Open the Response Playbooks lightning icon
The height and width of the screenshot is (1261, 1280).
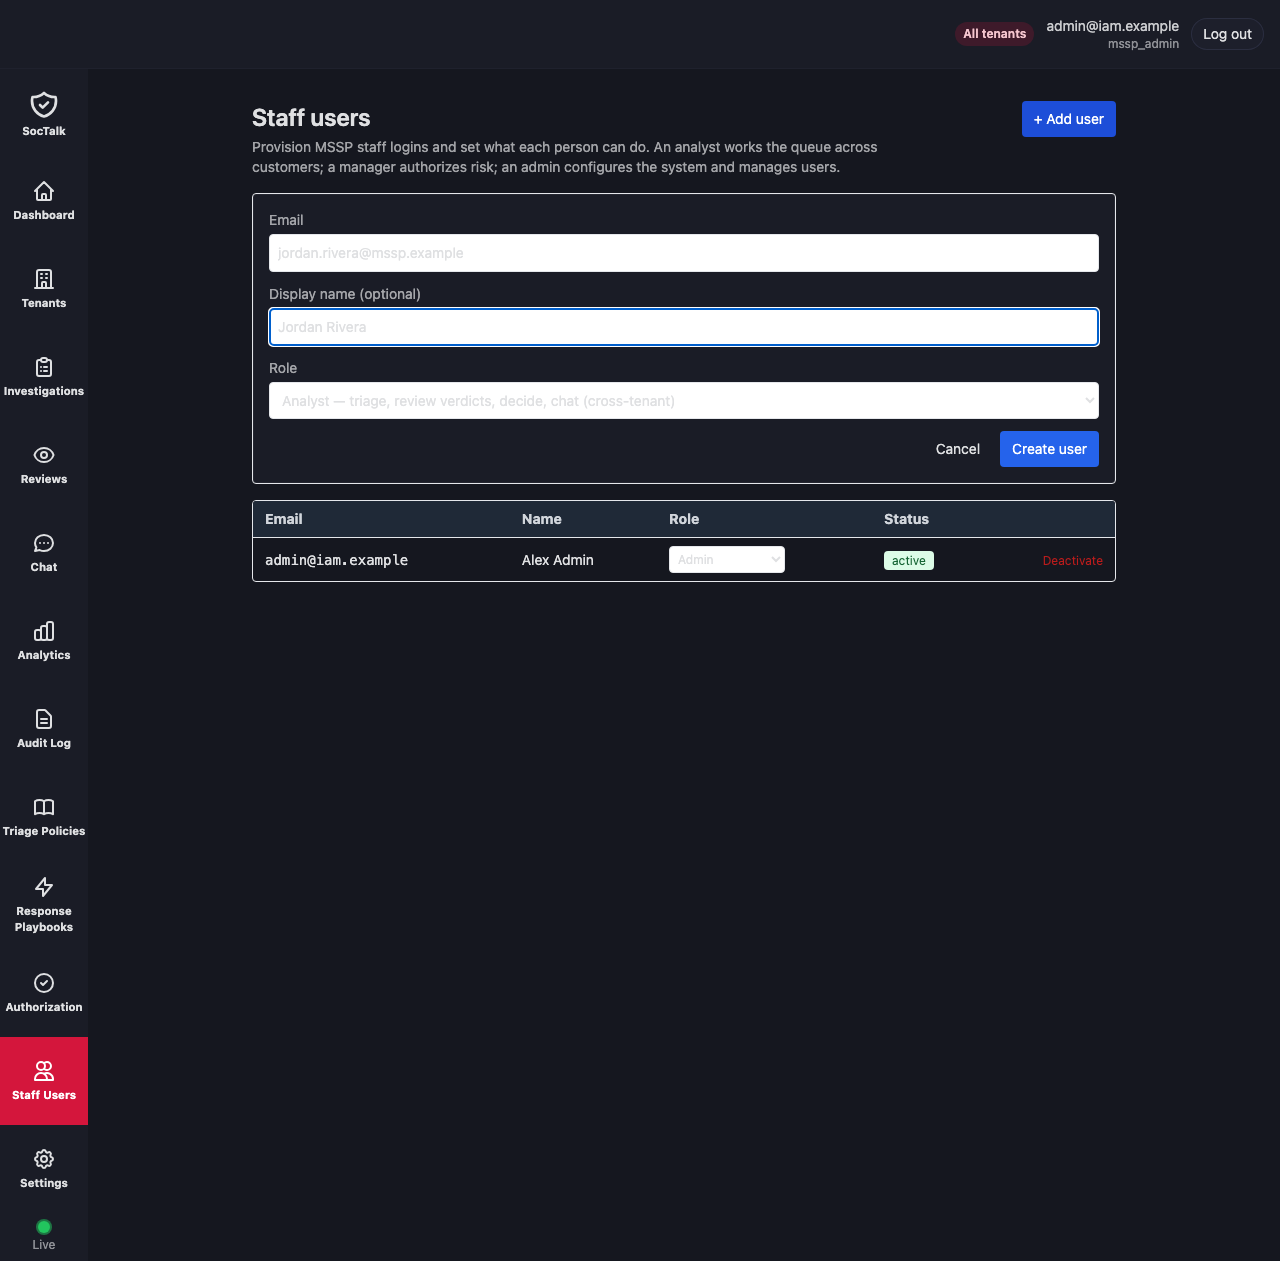[x=44, y=887]
